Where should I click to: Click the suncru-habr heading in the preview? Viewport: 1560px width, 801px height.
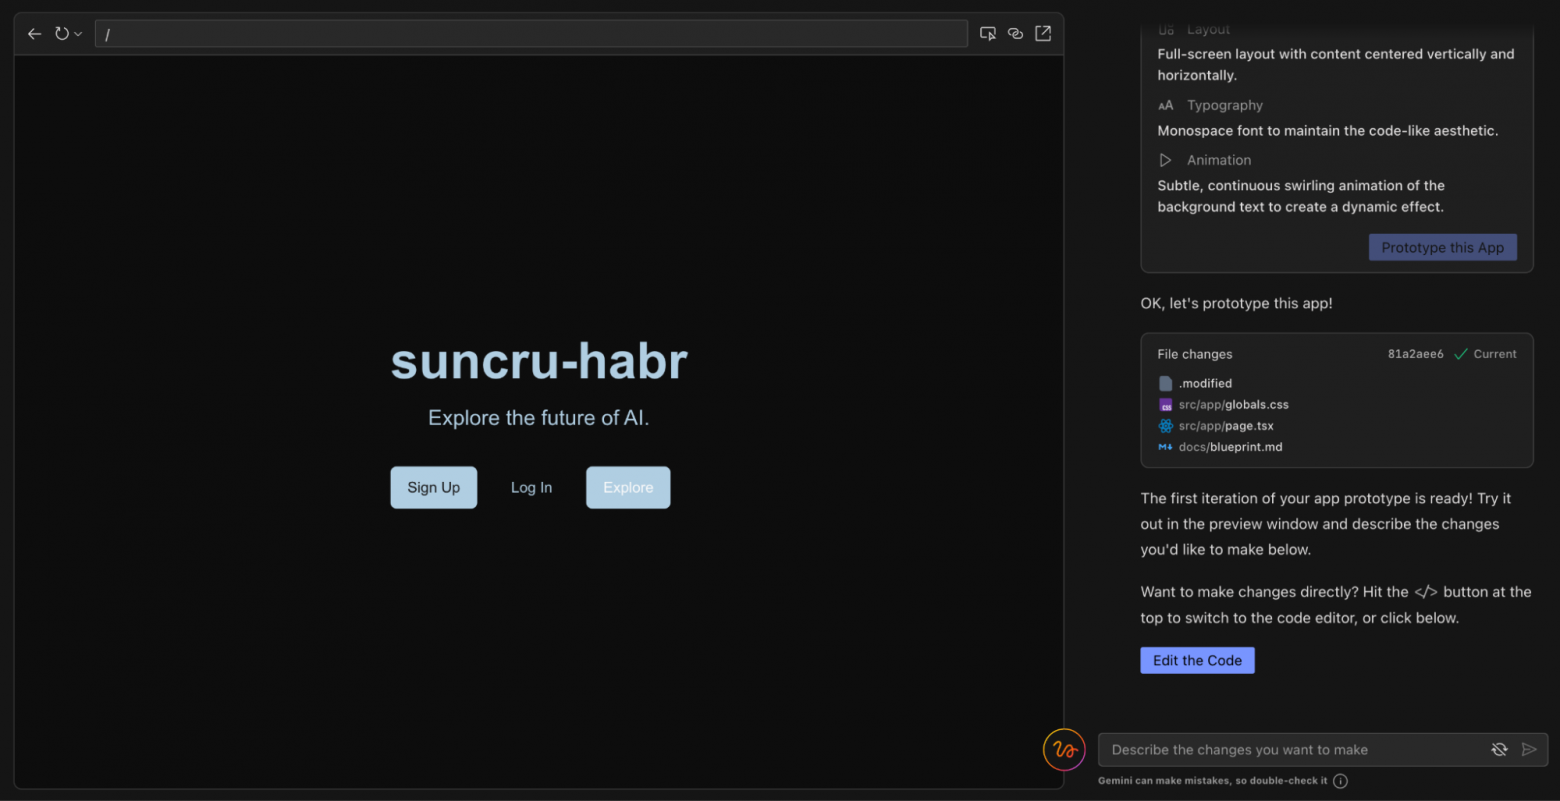click(x=539, y=361)
